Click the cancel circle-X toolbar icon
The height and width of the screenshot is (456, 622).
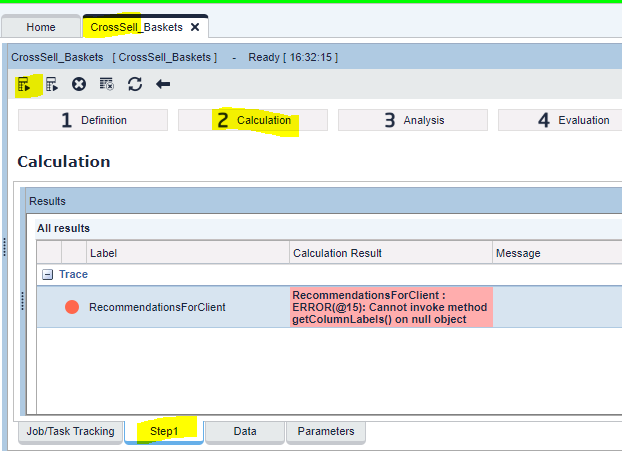[x=79, y=85]
